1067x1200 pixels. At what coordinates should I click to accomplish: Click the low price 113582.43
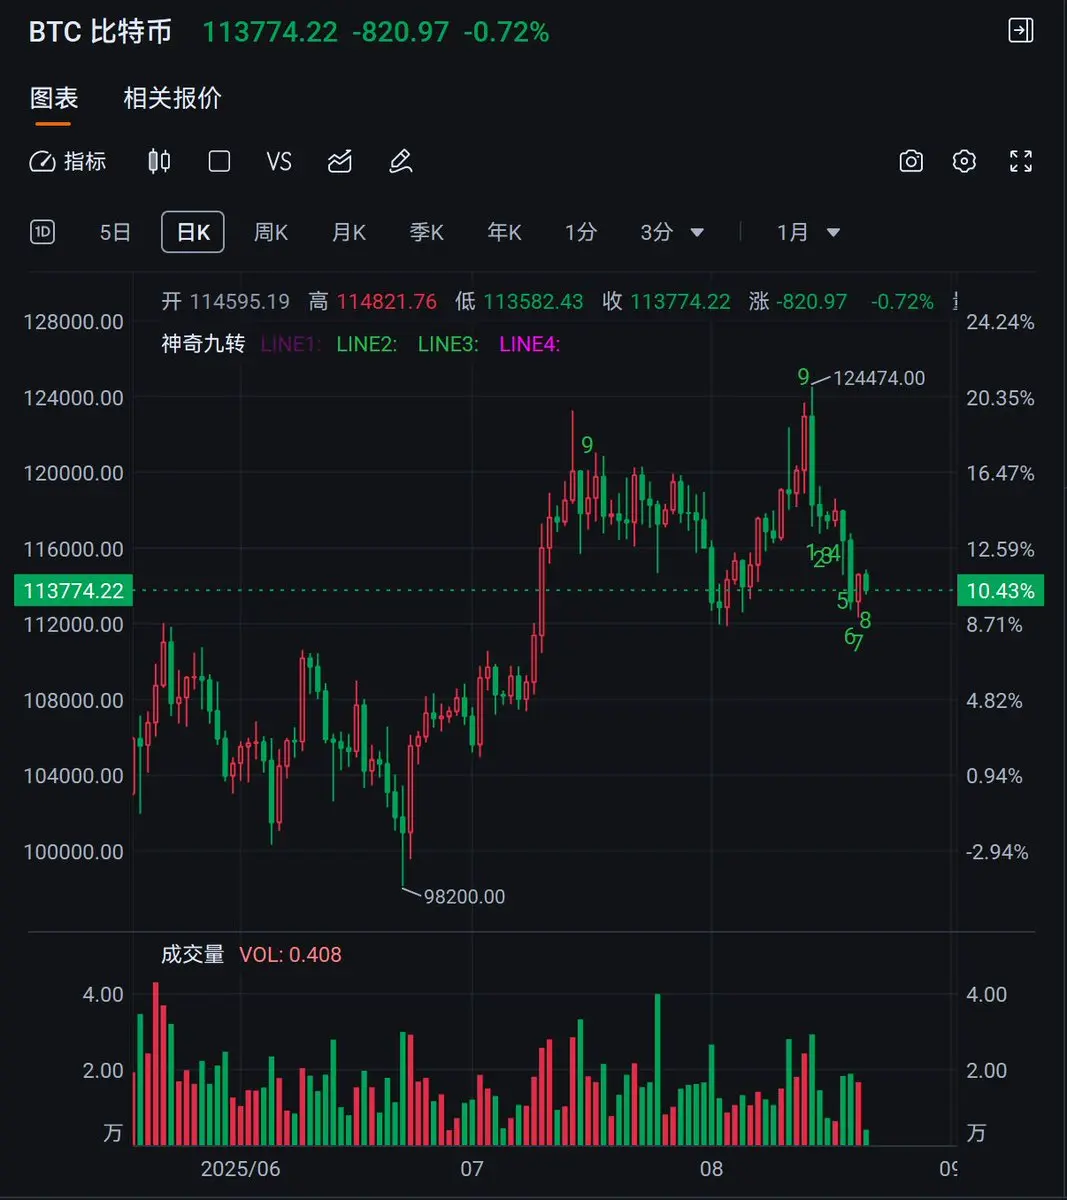[533, 301]
